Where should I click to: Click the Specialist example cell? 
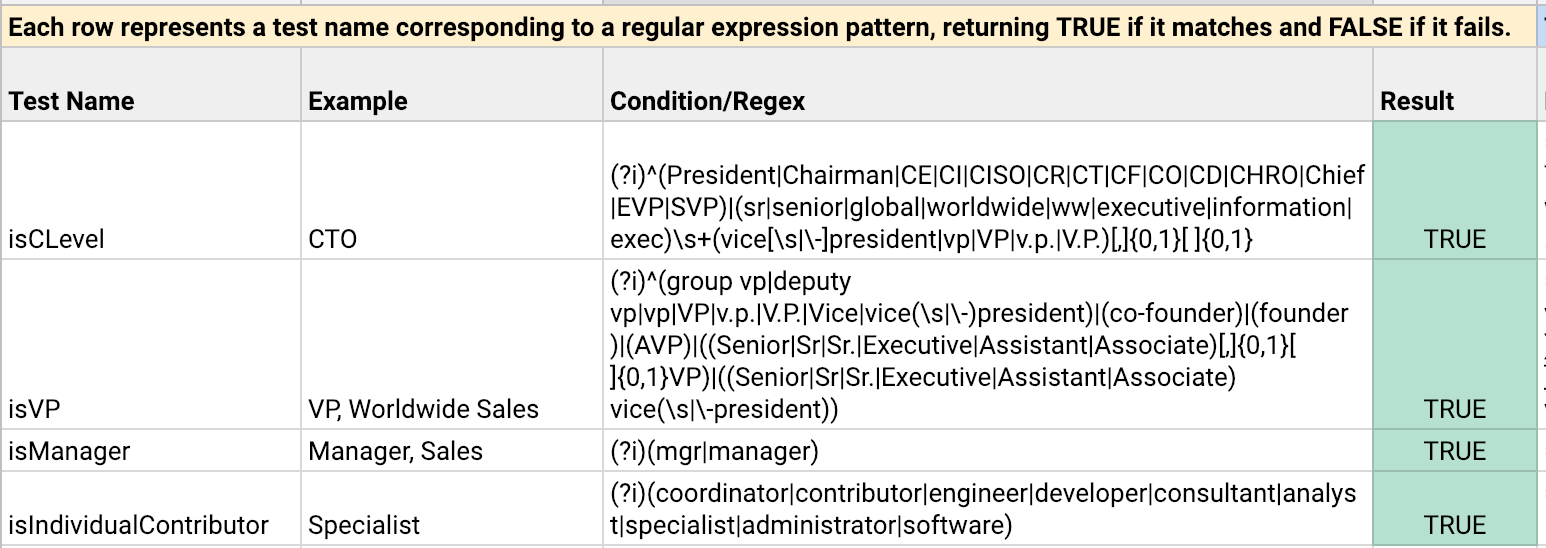pyautogui.click(x=364, y=525)
